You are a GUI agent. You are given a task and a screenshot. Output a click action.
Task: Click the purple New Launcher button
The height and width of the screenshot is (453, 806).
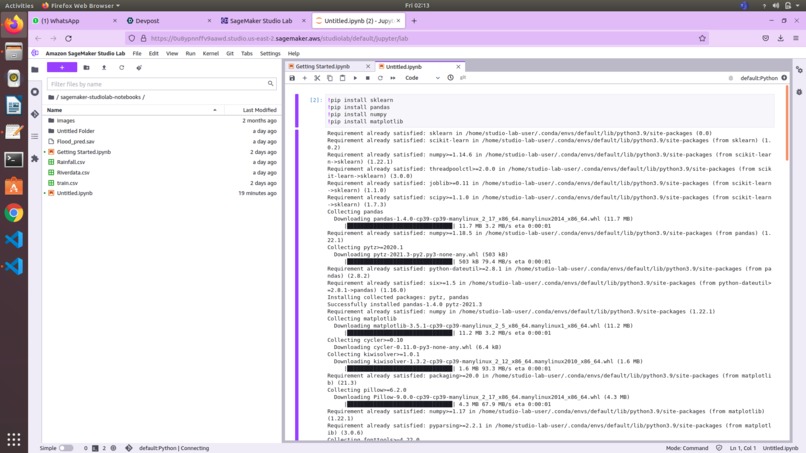coord(62,67)
